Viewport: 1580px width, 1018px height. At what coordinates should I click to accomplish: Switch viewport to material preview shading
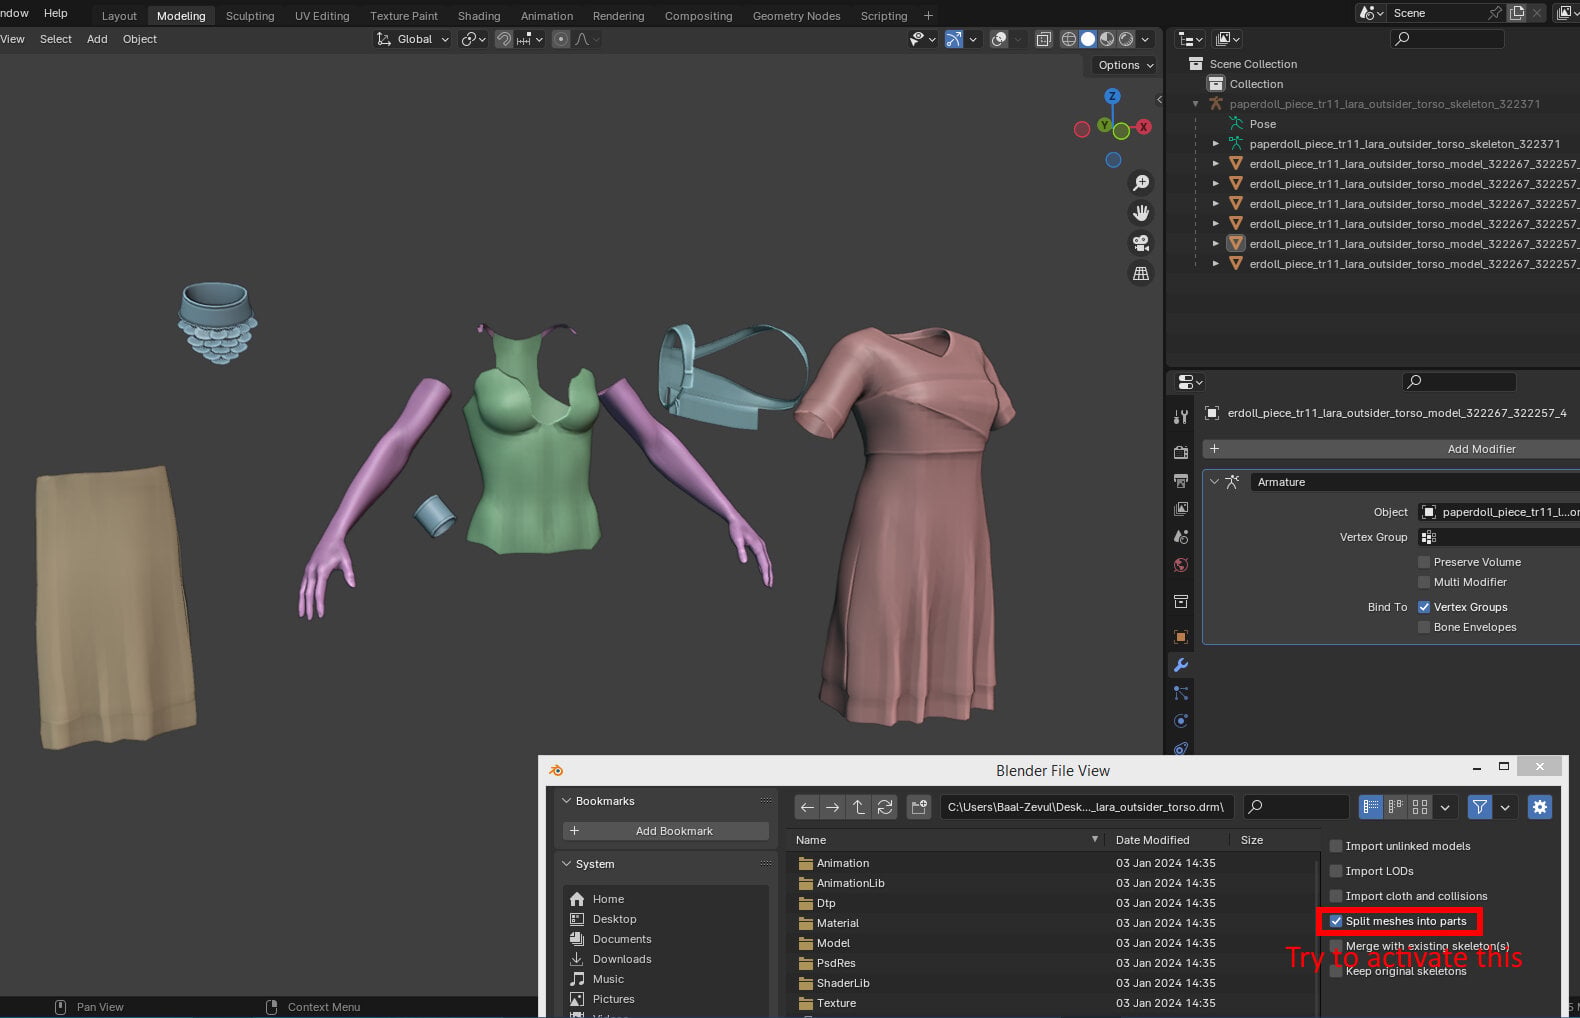pyautogui.click(x=1107, y=39)
